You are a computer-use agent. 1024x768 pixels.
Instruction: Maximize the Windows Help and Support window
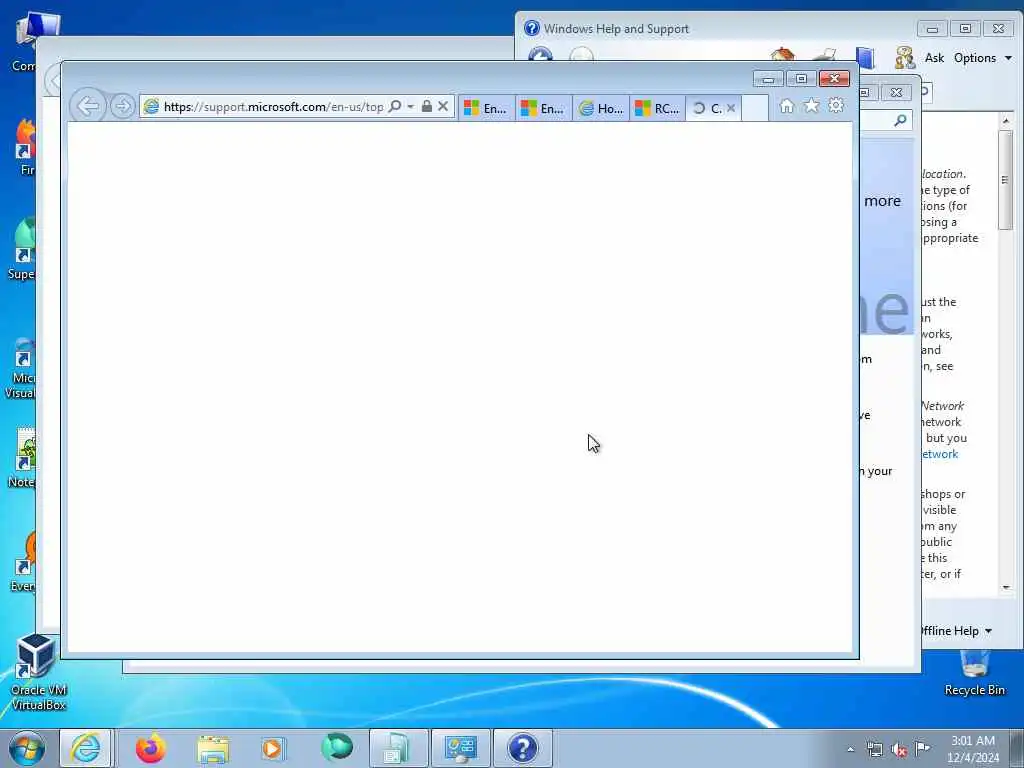pyautogui.click(x=965, y=29)
